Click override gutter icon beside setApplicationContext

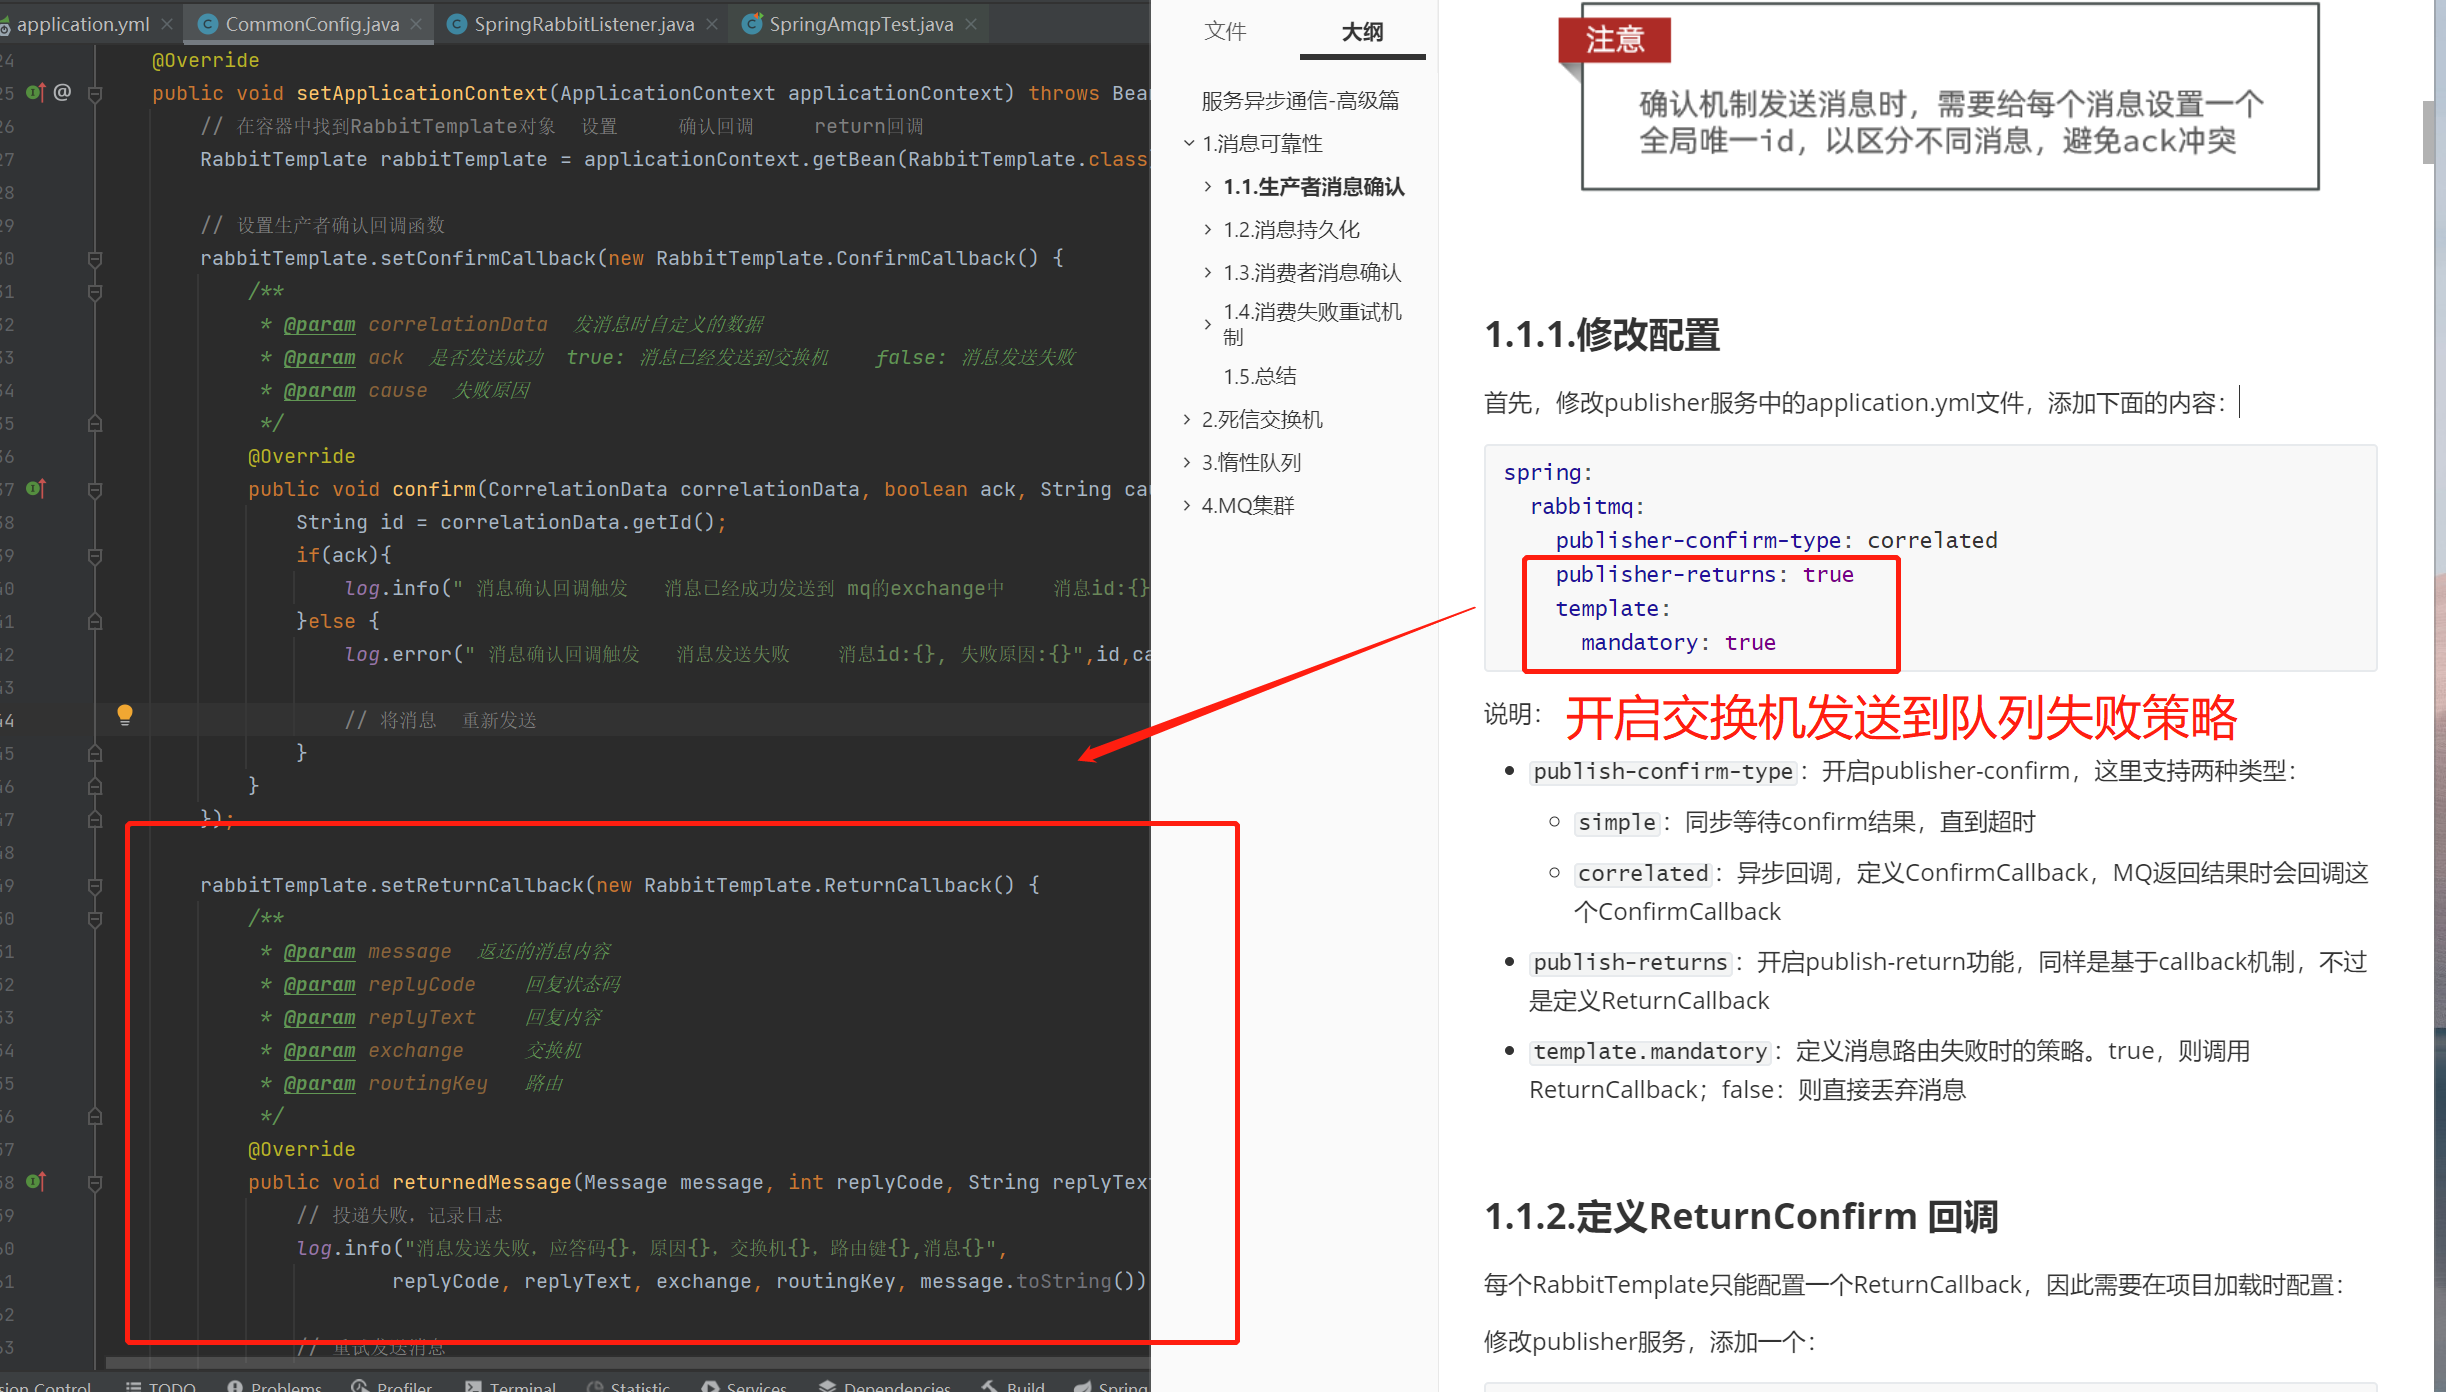36,93
